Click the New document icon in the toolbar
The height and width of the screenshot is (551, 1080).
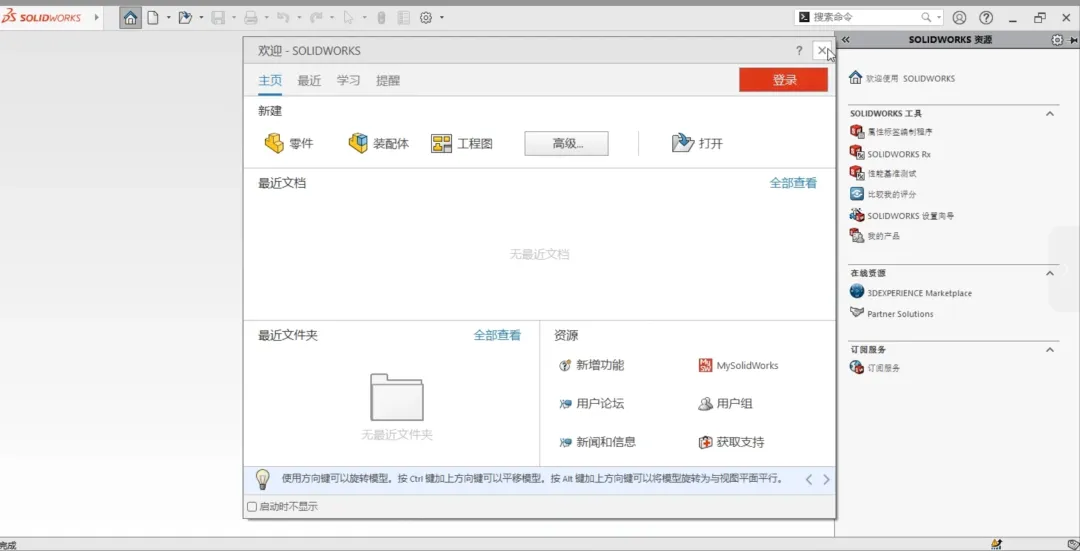[153, 18]
